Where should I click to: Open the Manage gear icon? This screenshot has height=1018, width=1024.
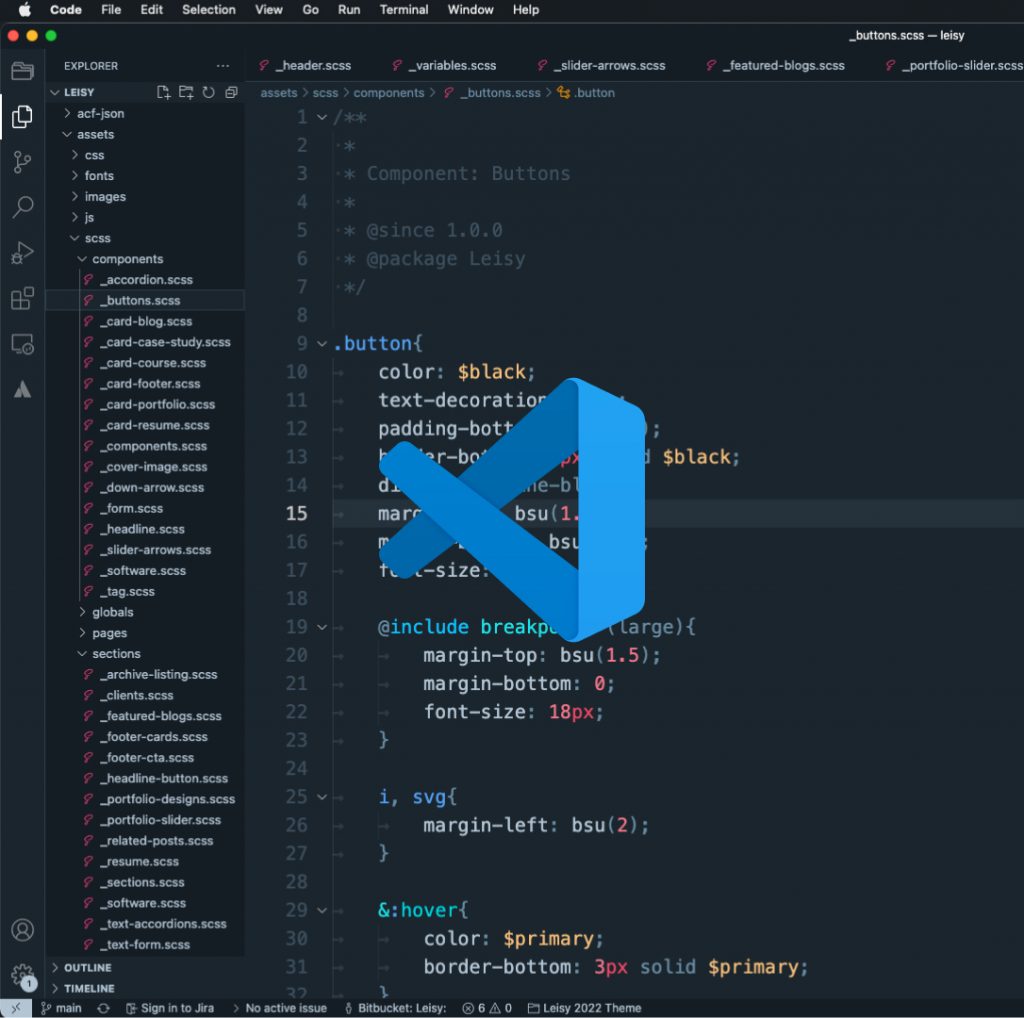coord(22,976)
